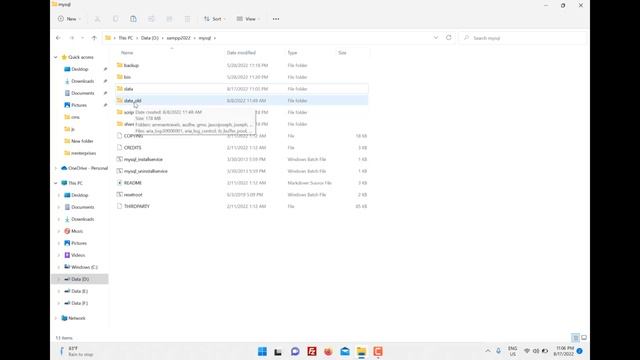Open the Mail app on the taskbar
Image resolution: width=640 pixels, height=360 pixels.
(x=345, y=351)
